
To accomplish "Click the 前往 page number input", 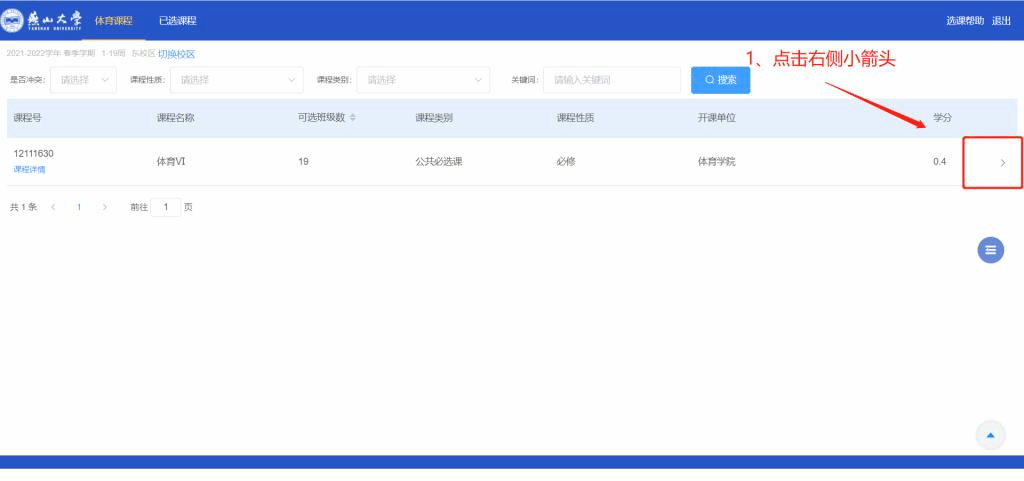I will [166, 208].
